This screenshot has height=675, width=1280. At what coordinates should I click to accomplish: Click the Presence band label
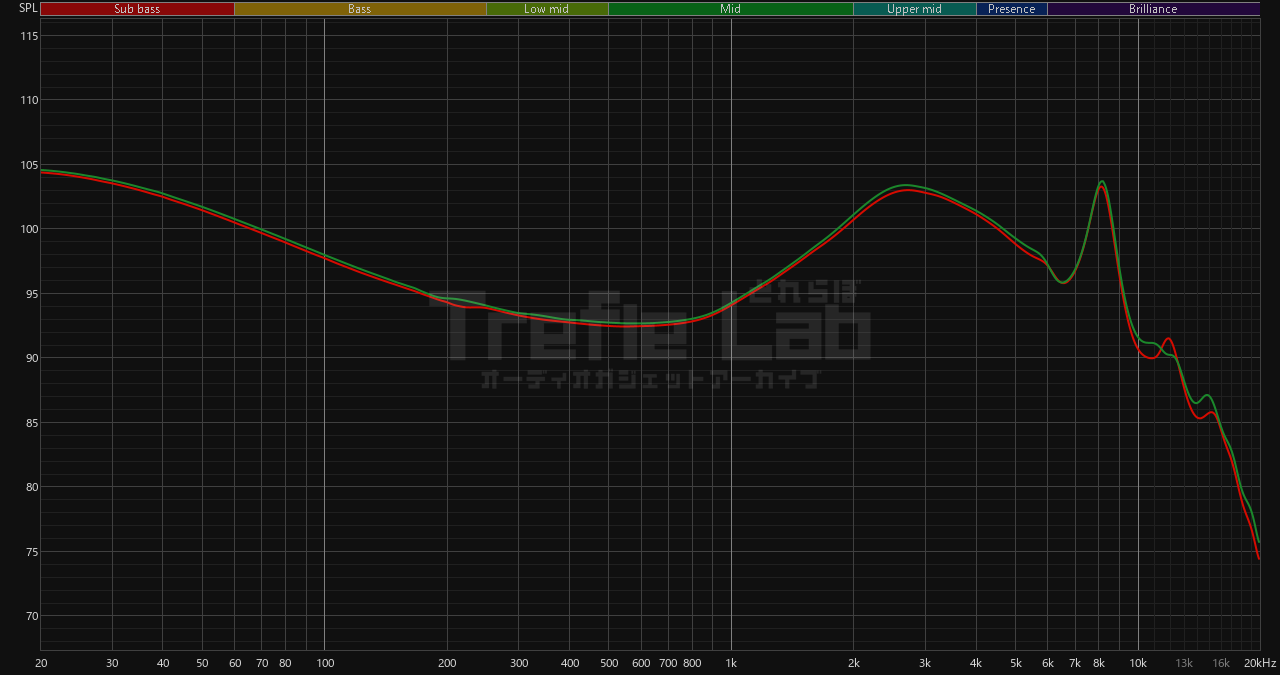(1012, 8)
